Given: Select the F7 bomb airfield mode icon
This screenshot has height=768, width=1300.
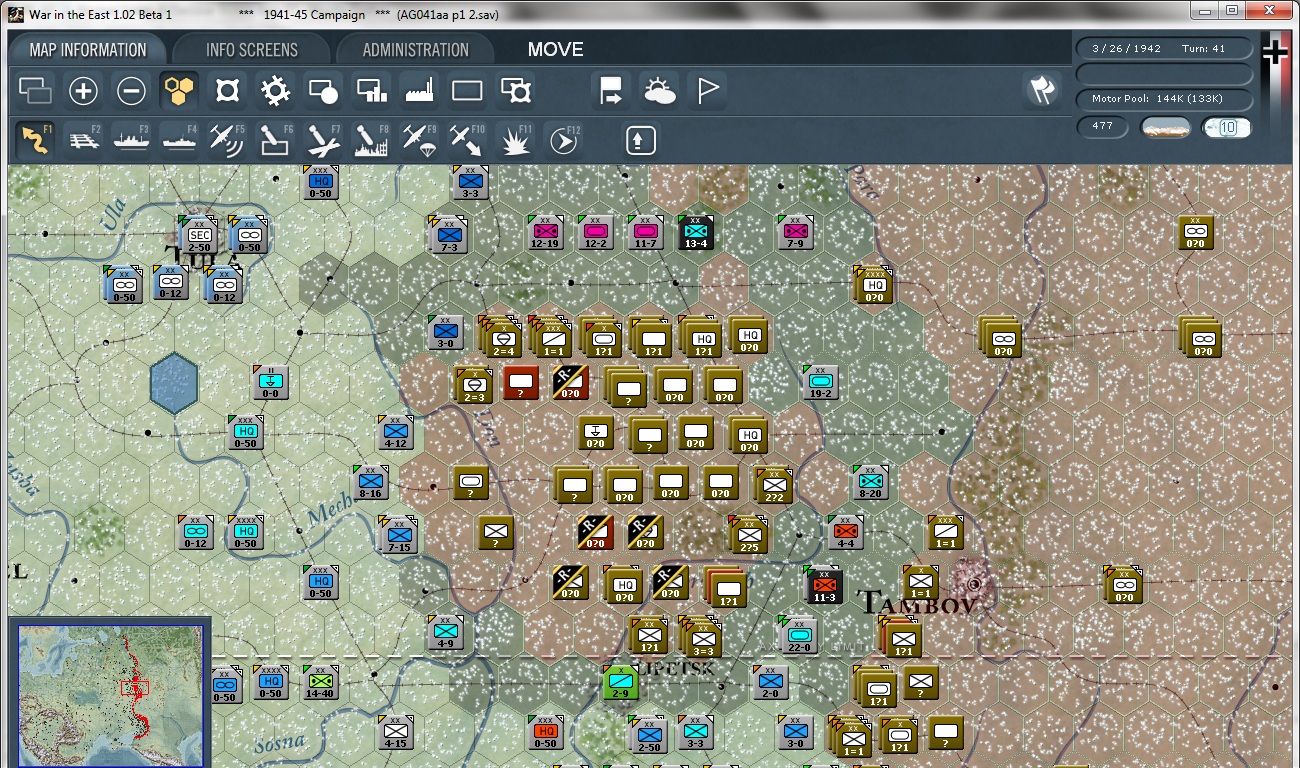Looking at the screenshot, I should point(323,140).
